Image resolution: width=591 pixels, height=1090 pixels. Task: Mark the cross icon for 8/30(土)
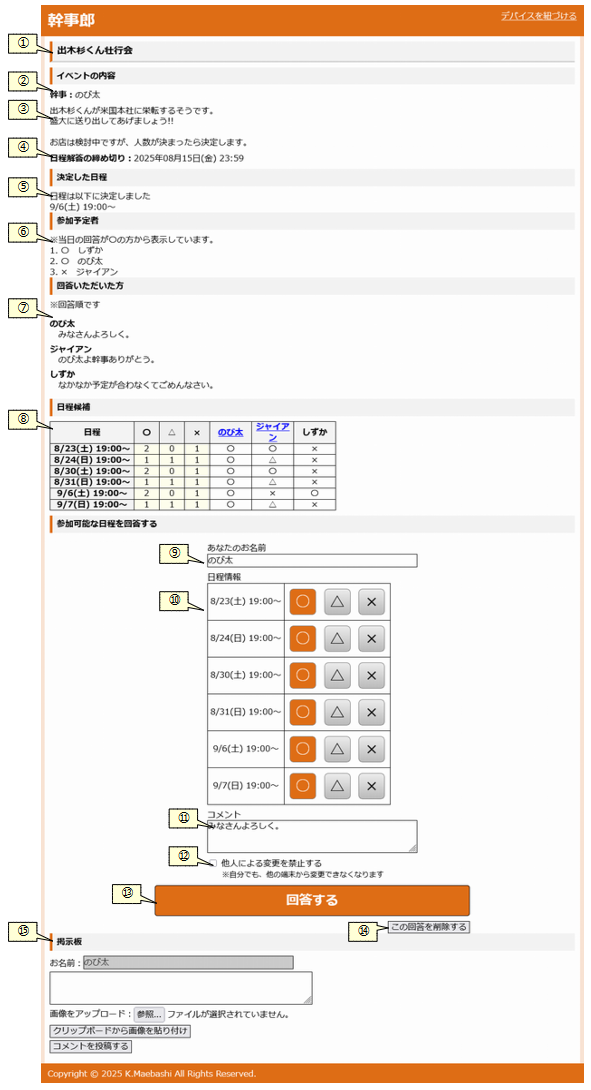(x=371, y=675)
